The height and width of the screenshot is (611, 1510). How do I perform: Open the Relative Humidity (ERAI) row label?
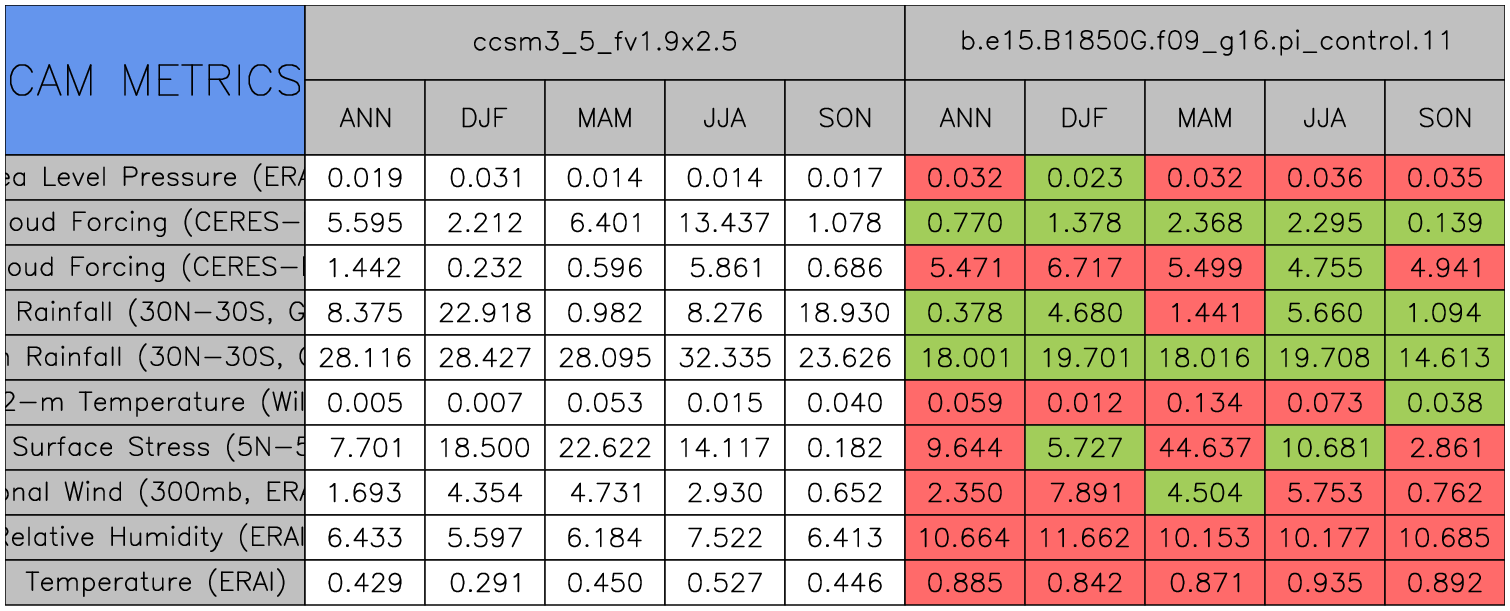pos(155,538)
